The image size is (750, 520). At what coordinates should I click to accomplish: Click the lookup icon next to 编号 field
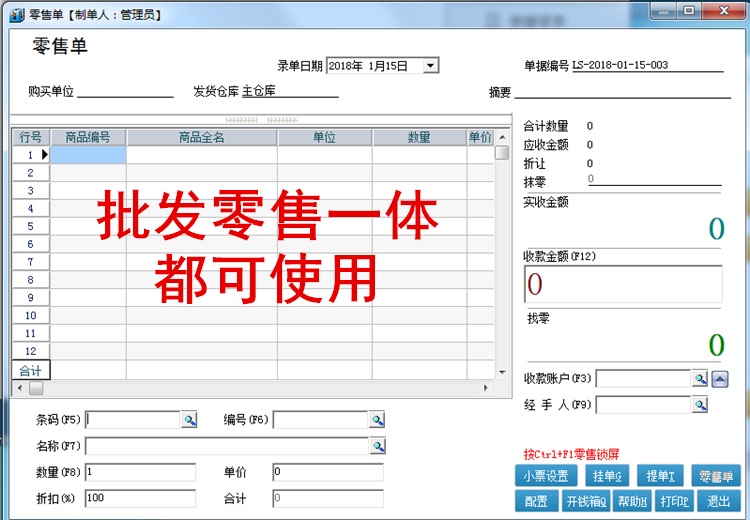click(x=377, y=420)
